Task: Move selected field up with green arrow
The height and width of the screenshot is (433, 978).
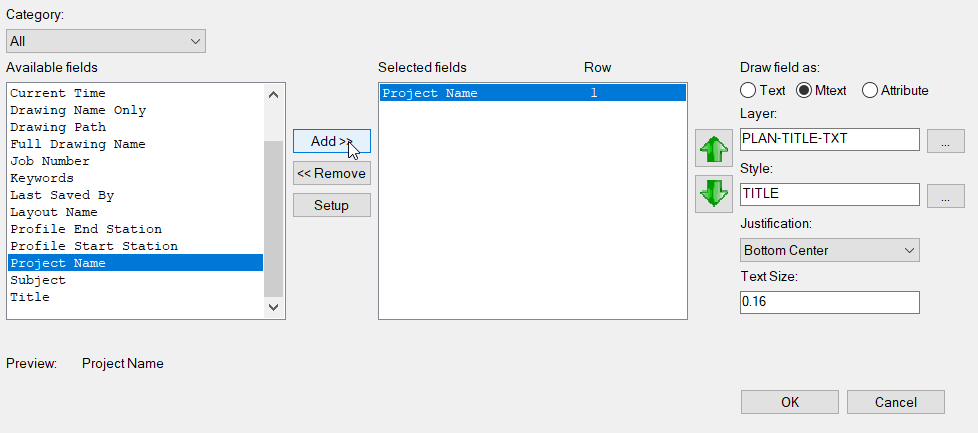Action: 714,150
